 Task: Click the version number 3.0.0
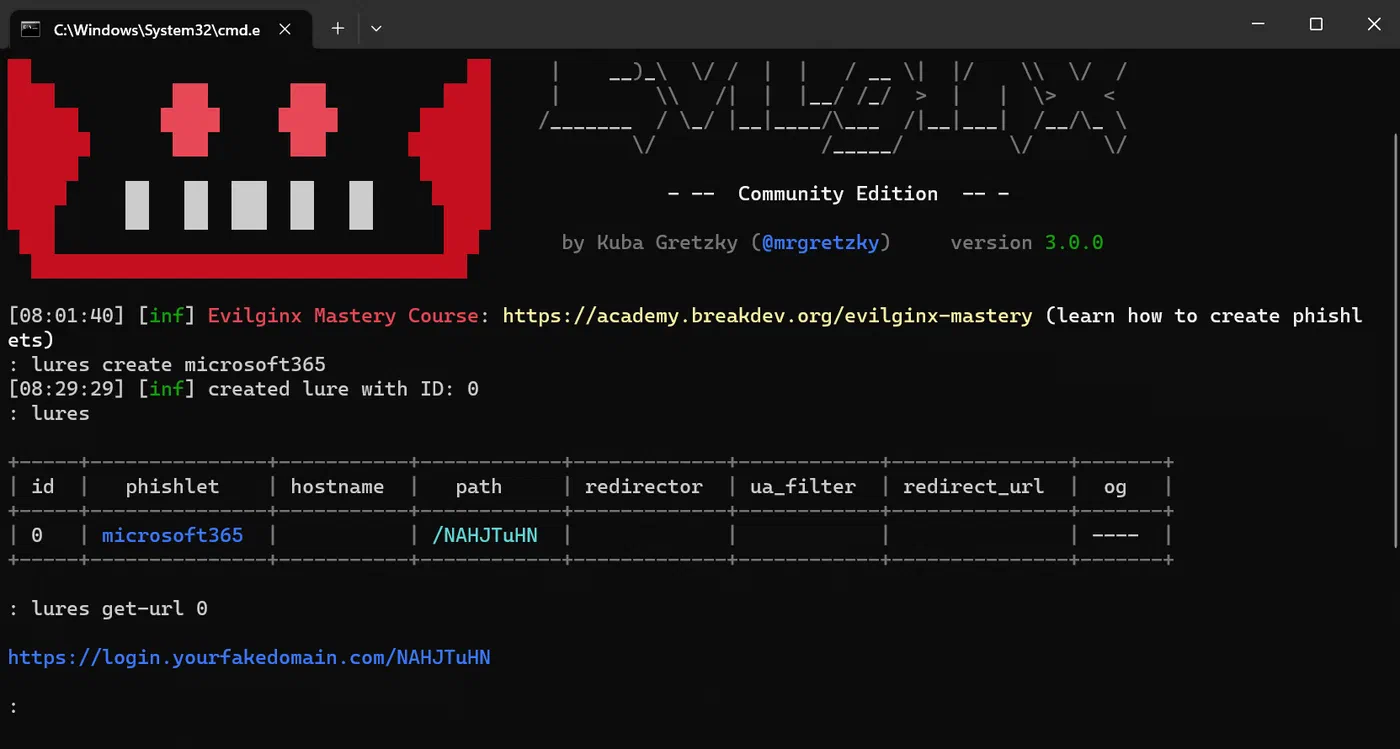pos(1074,243)
